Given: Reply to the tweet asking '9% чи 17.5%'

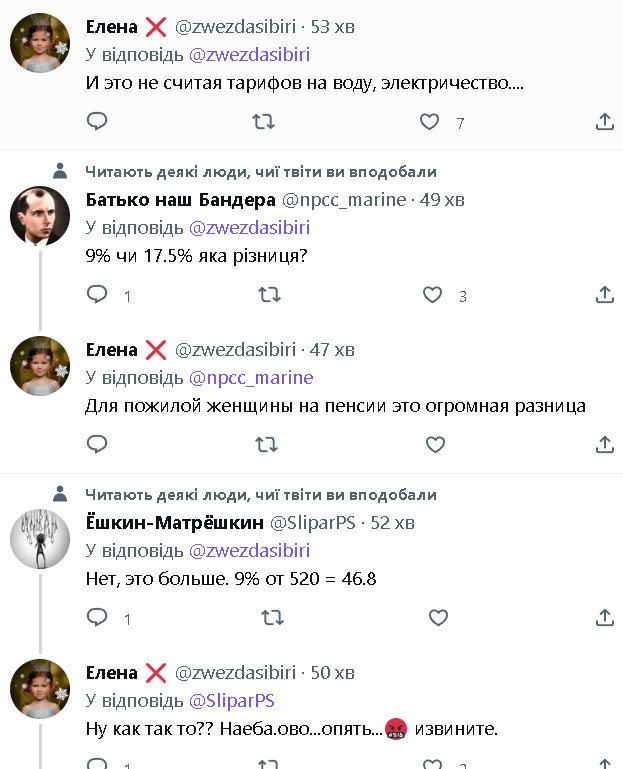Looking at the screenshot, I should click(x=97, y=295).
